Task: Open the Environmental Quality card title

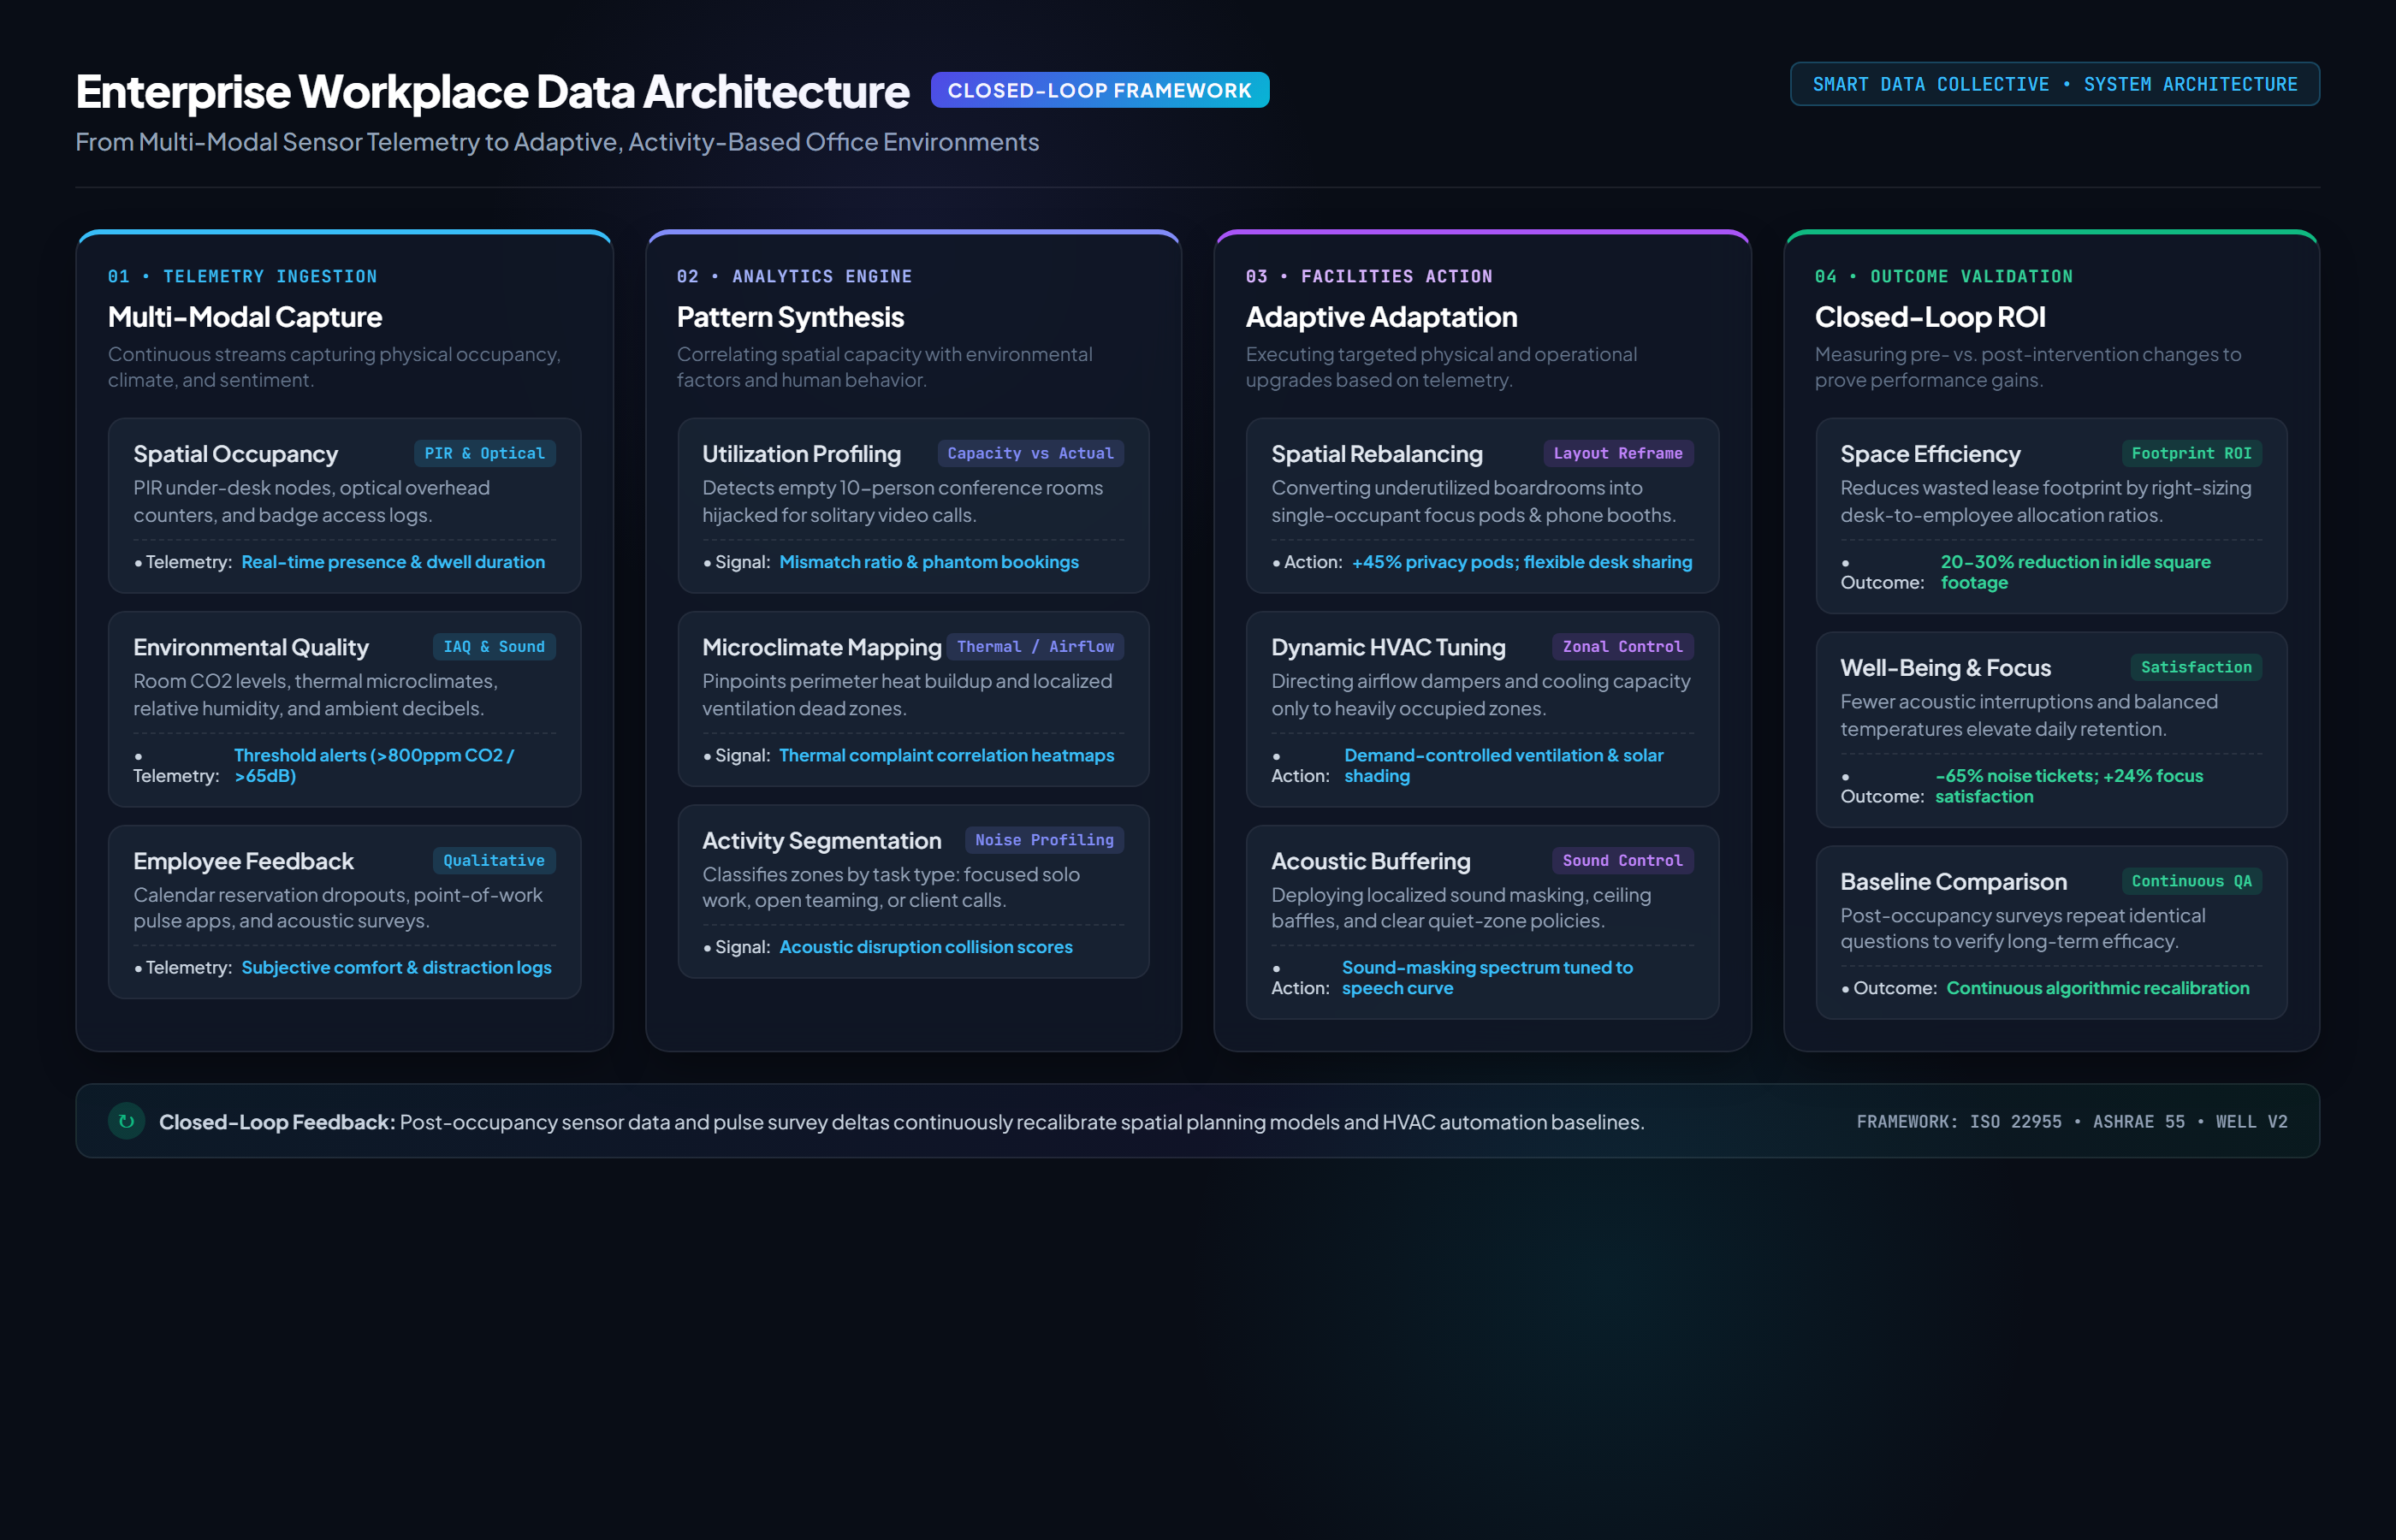Action: tap(251, 647)
